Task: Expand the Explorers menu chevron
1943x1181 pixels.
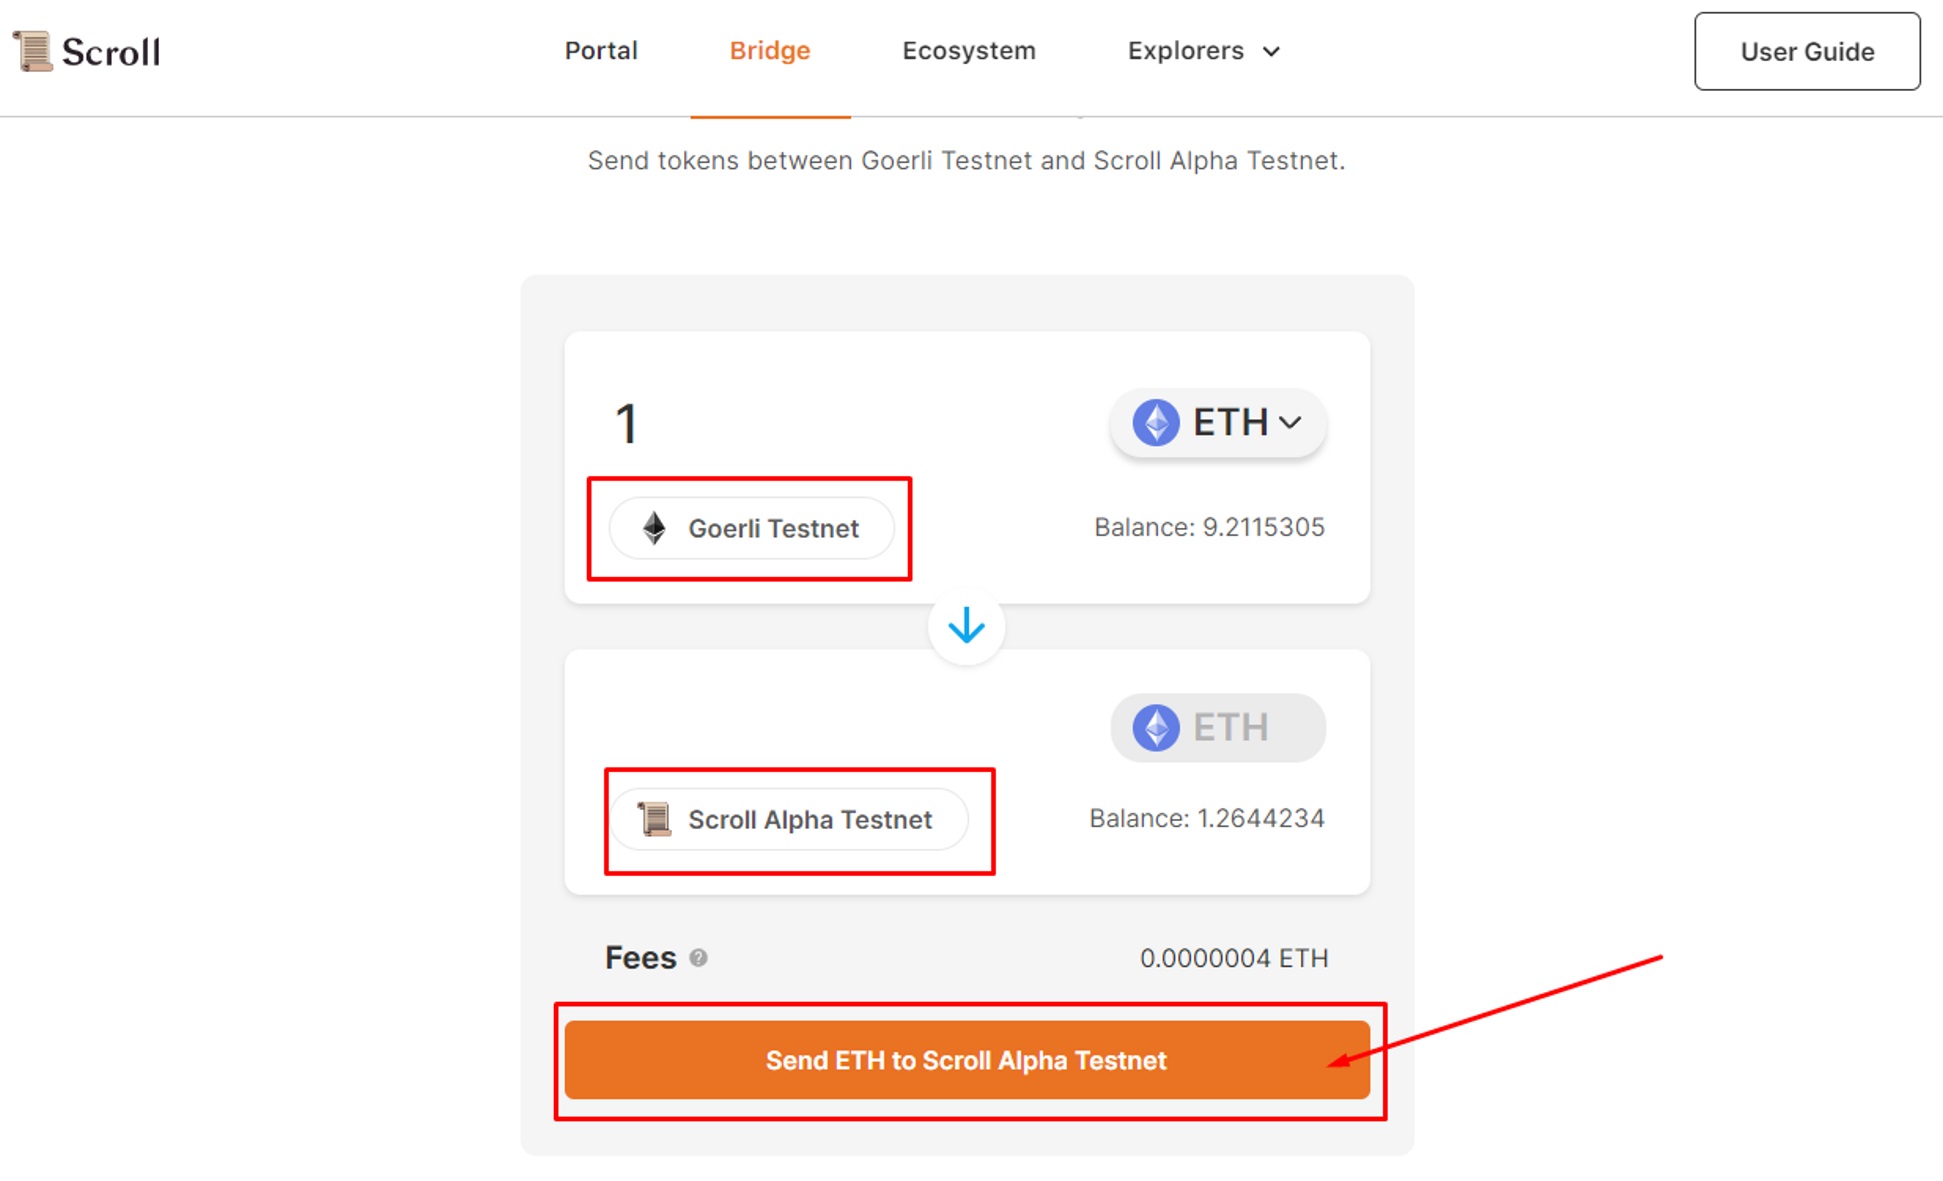Action: pos(1271,52)
